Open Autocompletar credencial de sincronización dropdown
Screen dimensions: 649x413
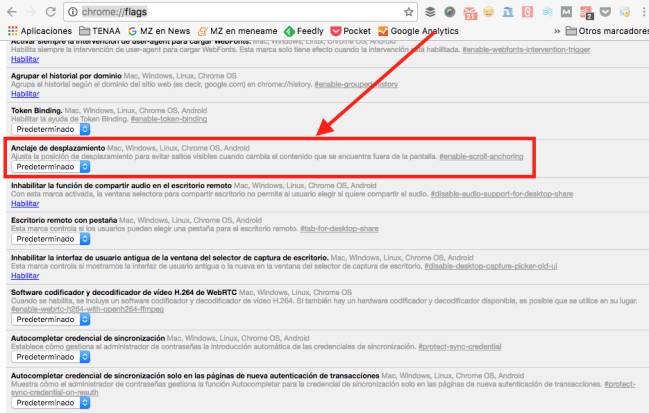tap(50, 357)
